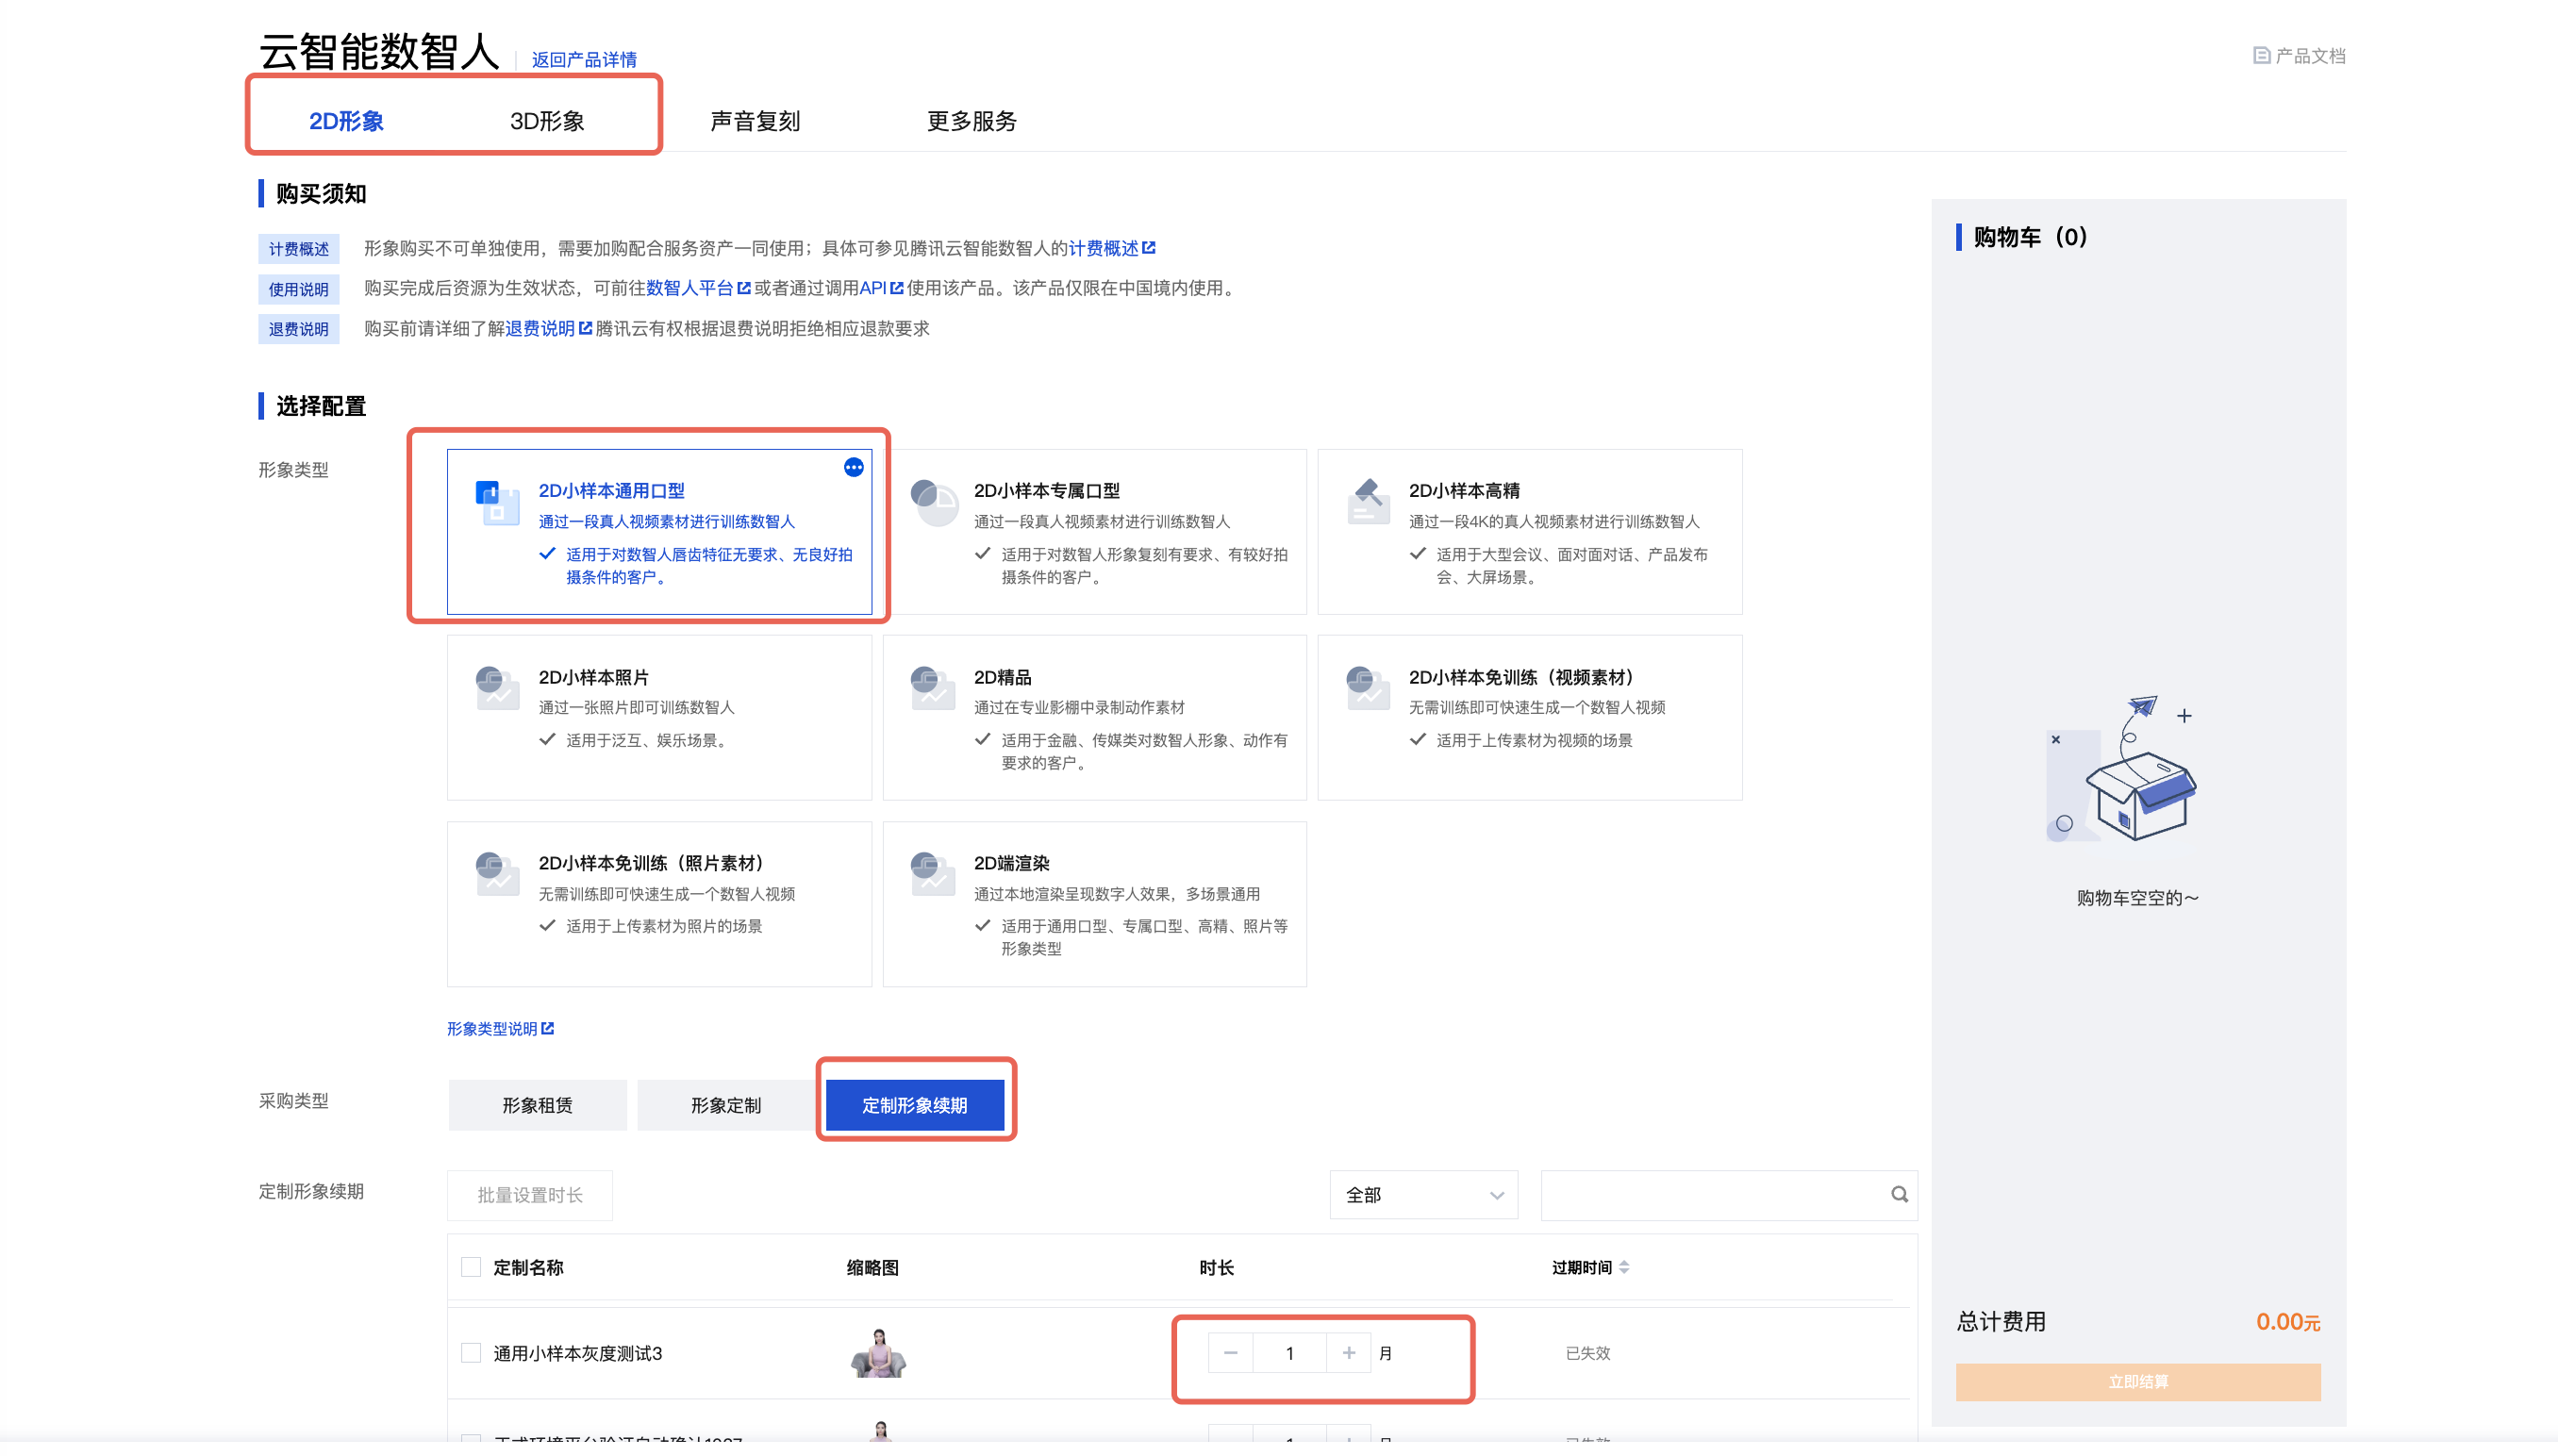This screenshot has width=2558, height=1456.
Task: Click the minus icon to decrease duration
Action: 1230,1353
